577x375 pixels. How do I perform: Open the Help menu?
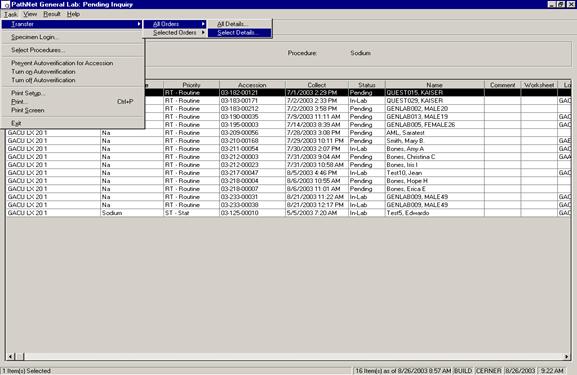coord(73,14)
